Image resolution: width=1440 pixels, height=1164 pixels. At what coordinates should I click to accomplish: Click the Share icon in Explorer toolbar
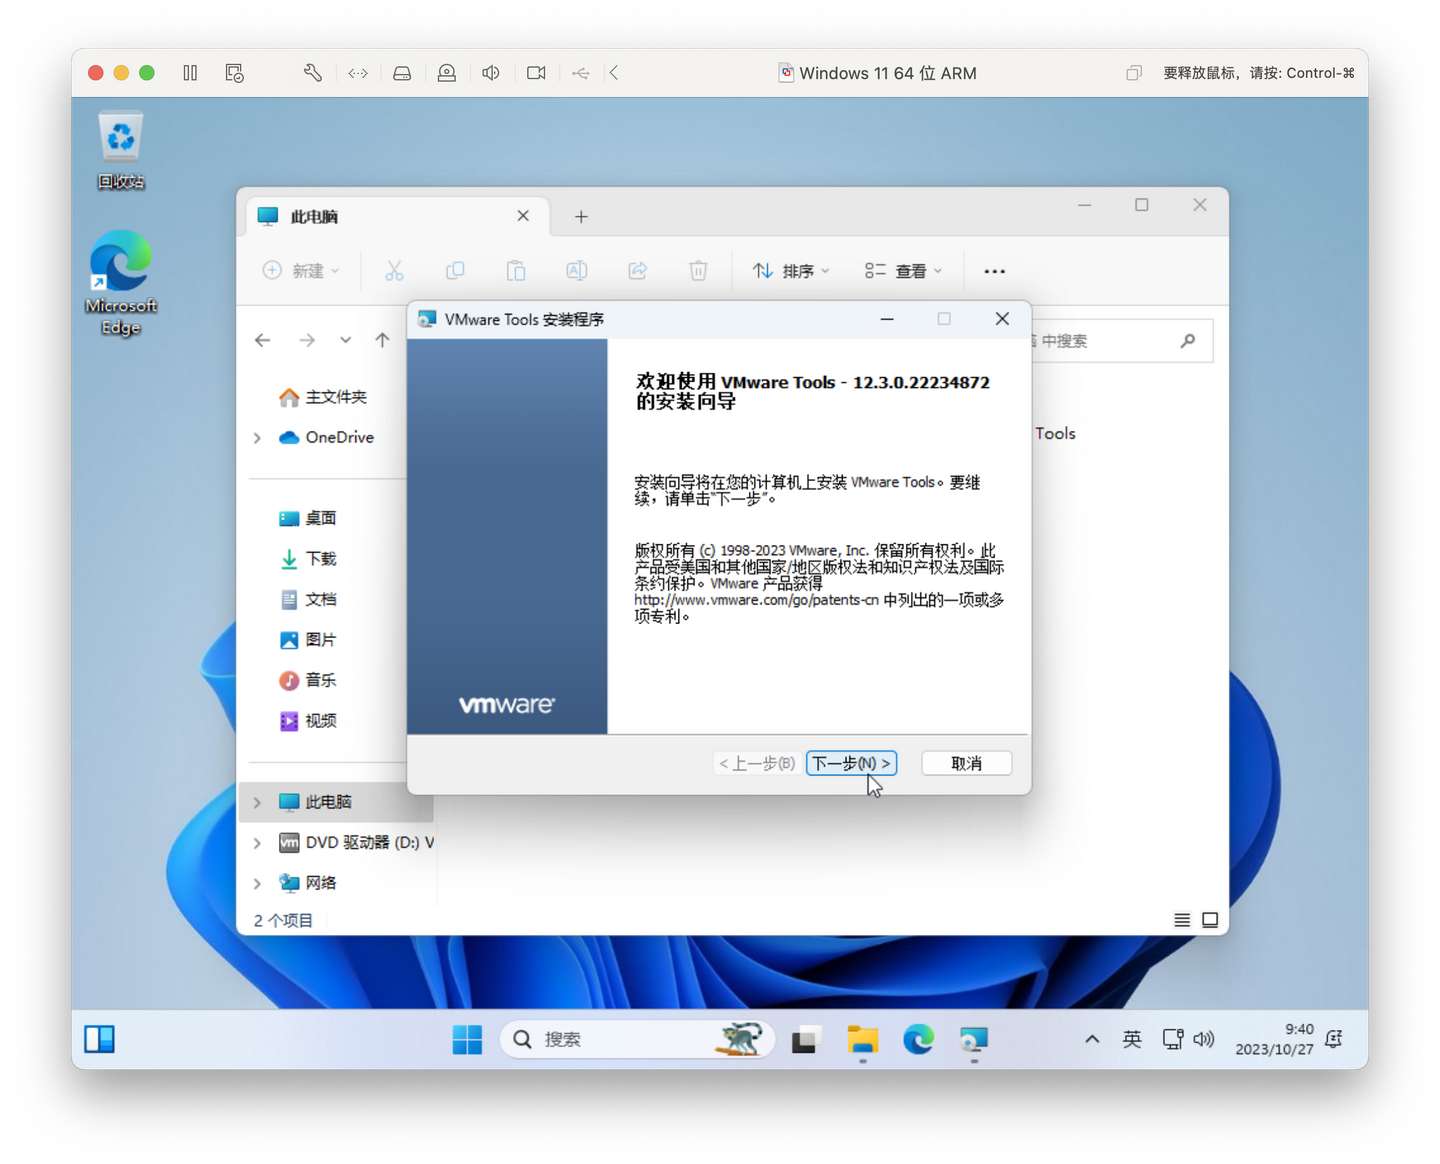[637, 271]
